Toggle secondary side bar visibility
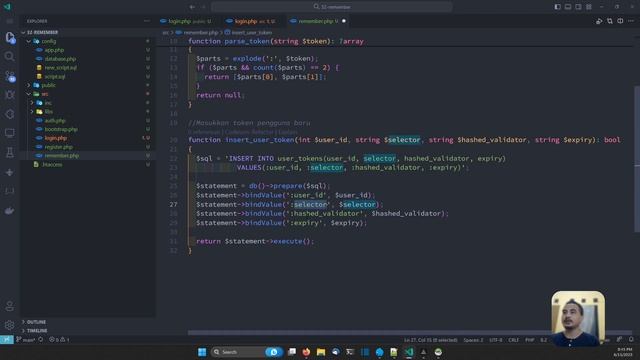640x360 pixels. coord(578,7)
